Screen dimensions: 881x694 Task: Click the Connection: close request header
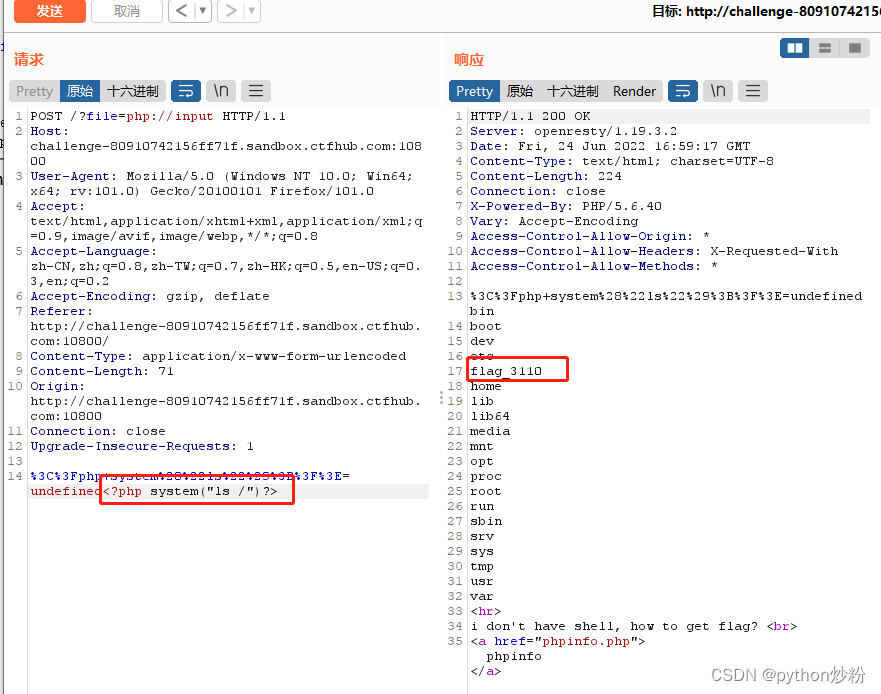pyautogui.click(x=98, y=432)
